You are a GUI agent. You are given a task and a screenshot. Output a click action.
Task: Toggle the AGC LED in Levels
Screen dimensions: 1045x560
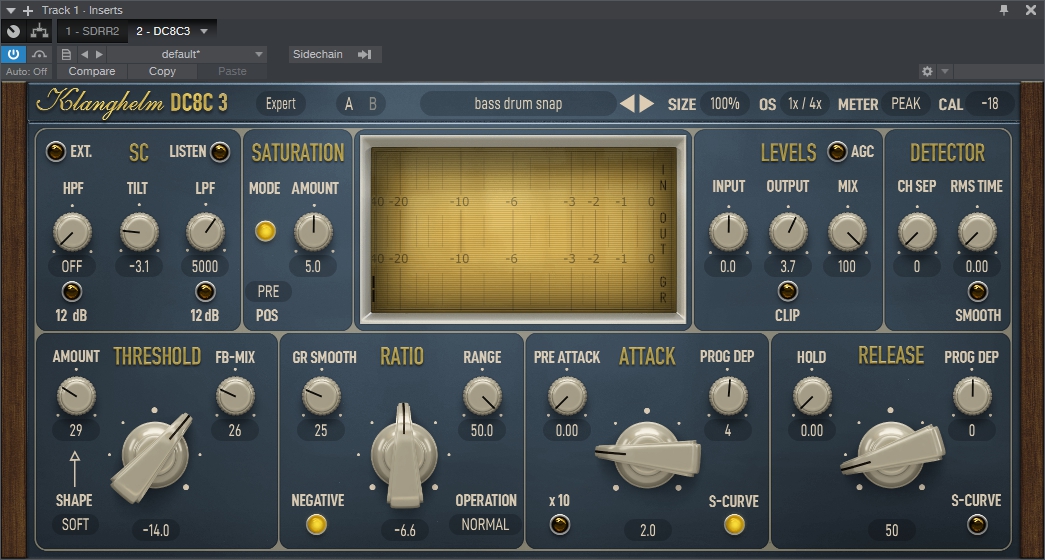pos(837,151)
